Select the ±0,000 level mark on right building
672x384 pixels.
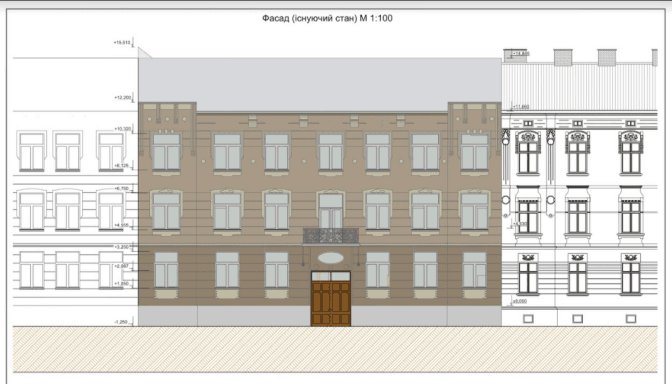[520, 301]
